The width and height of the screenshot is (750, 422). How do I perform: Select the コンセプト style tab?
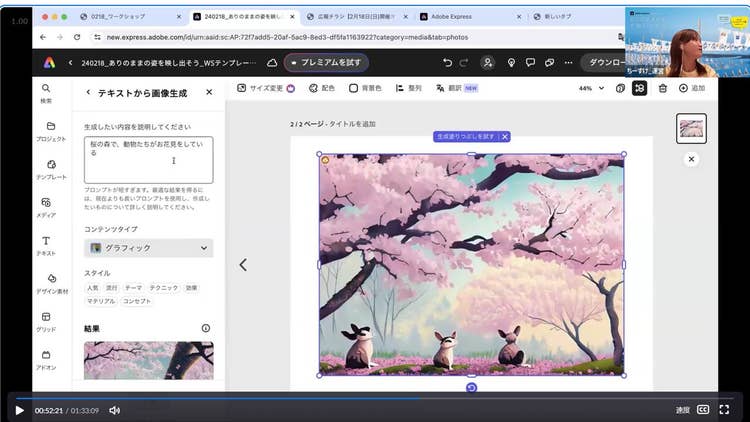[x=137, y=301]
